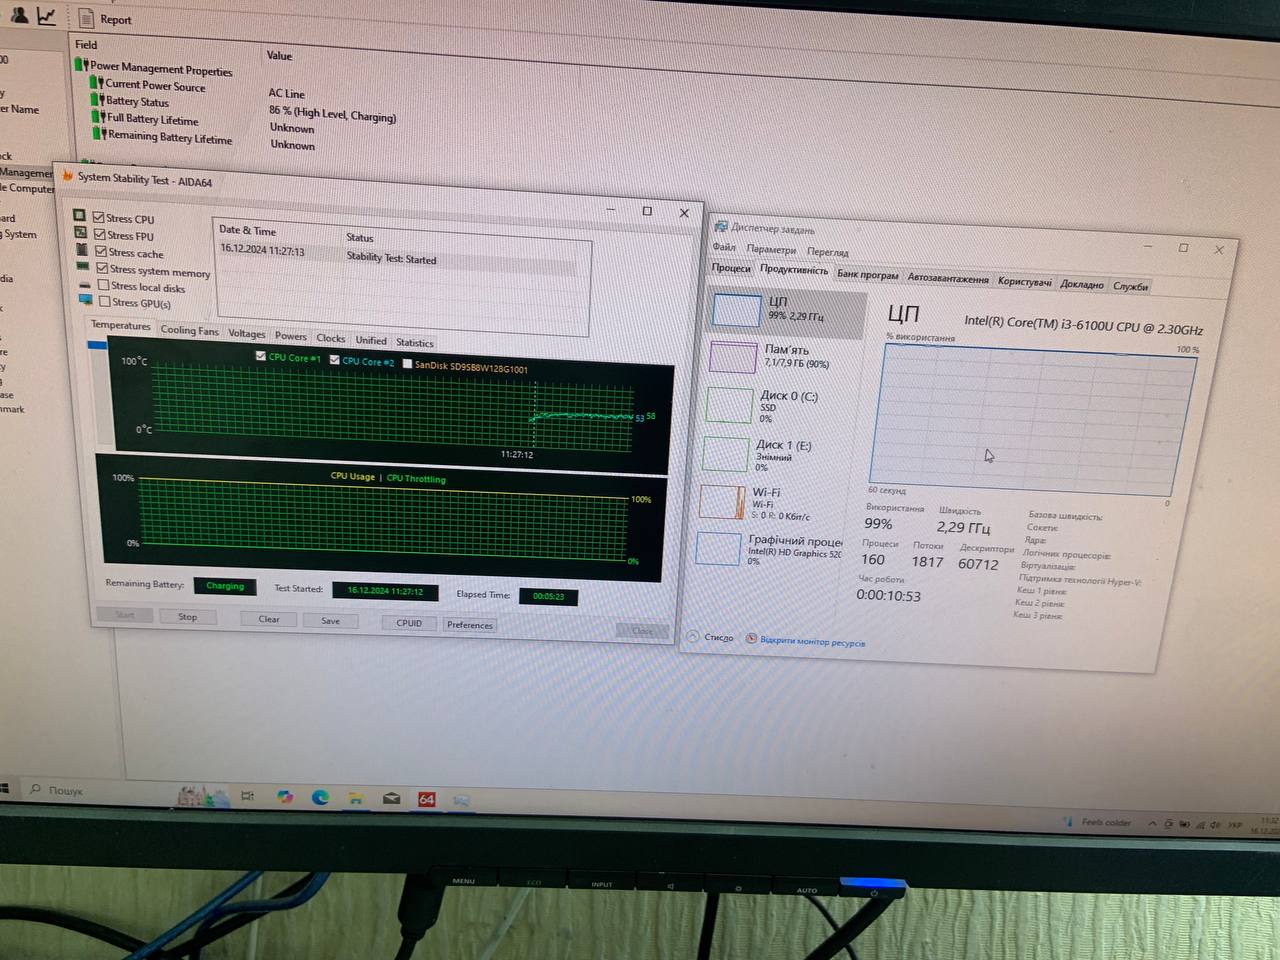Collapse Task Manager with Стисло
Viewport: 1280px width, 960px height.
[710, 637]
